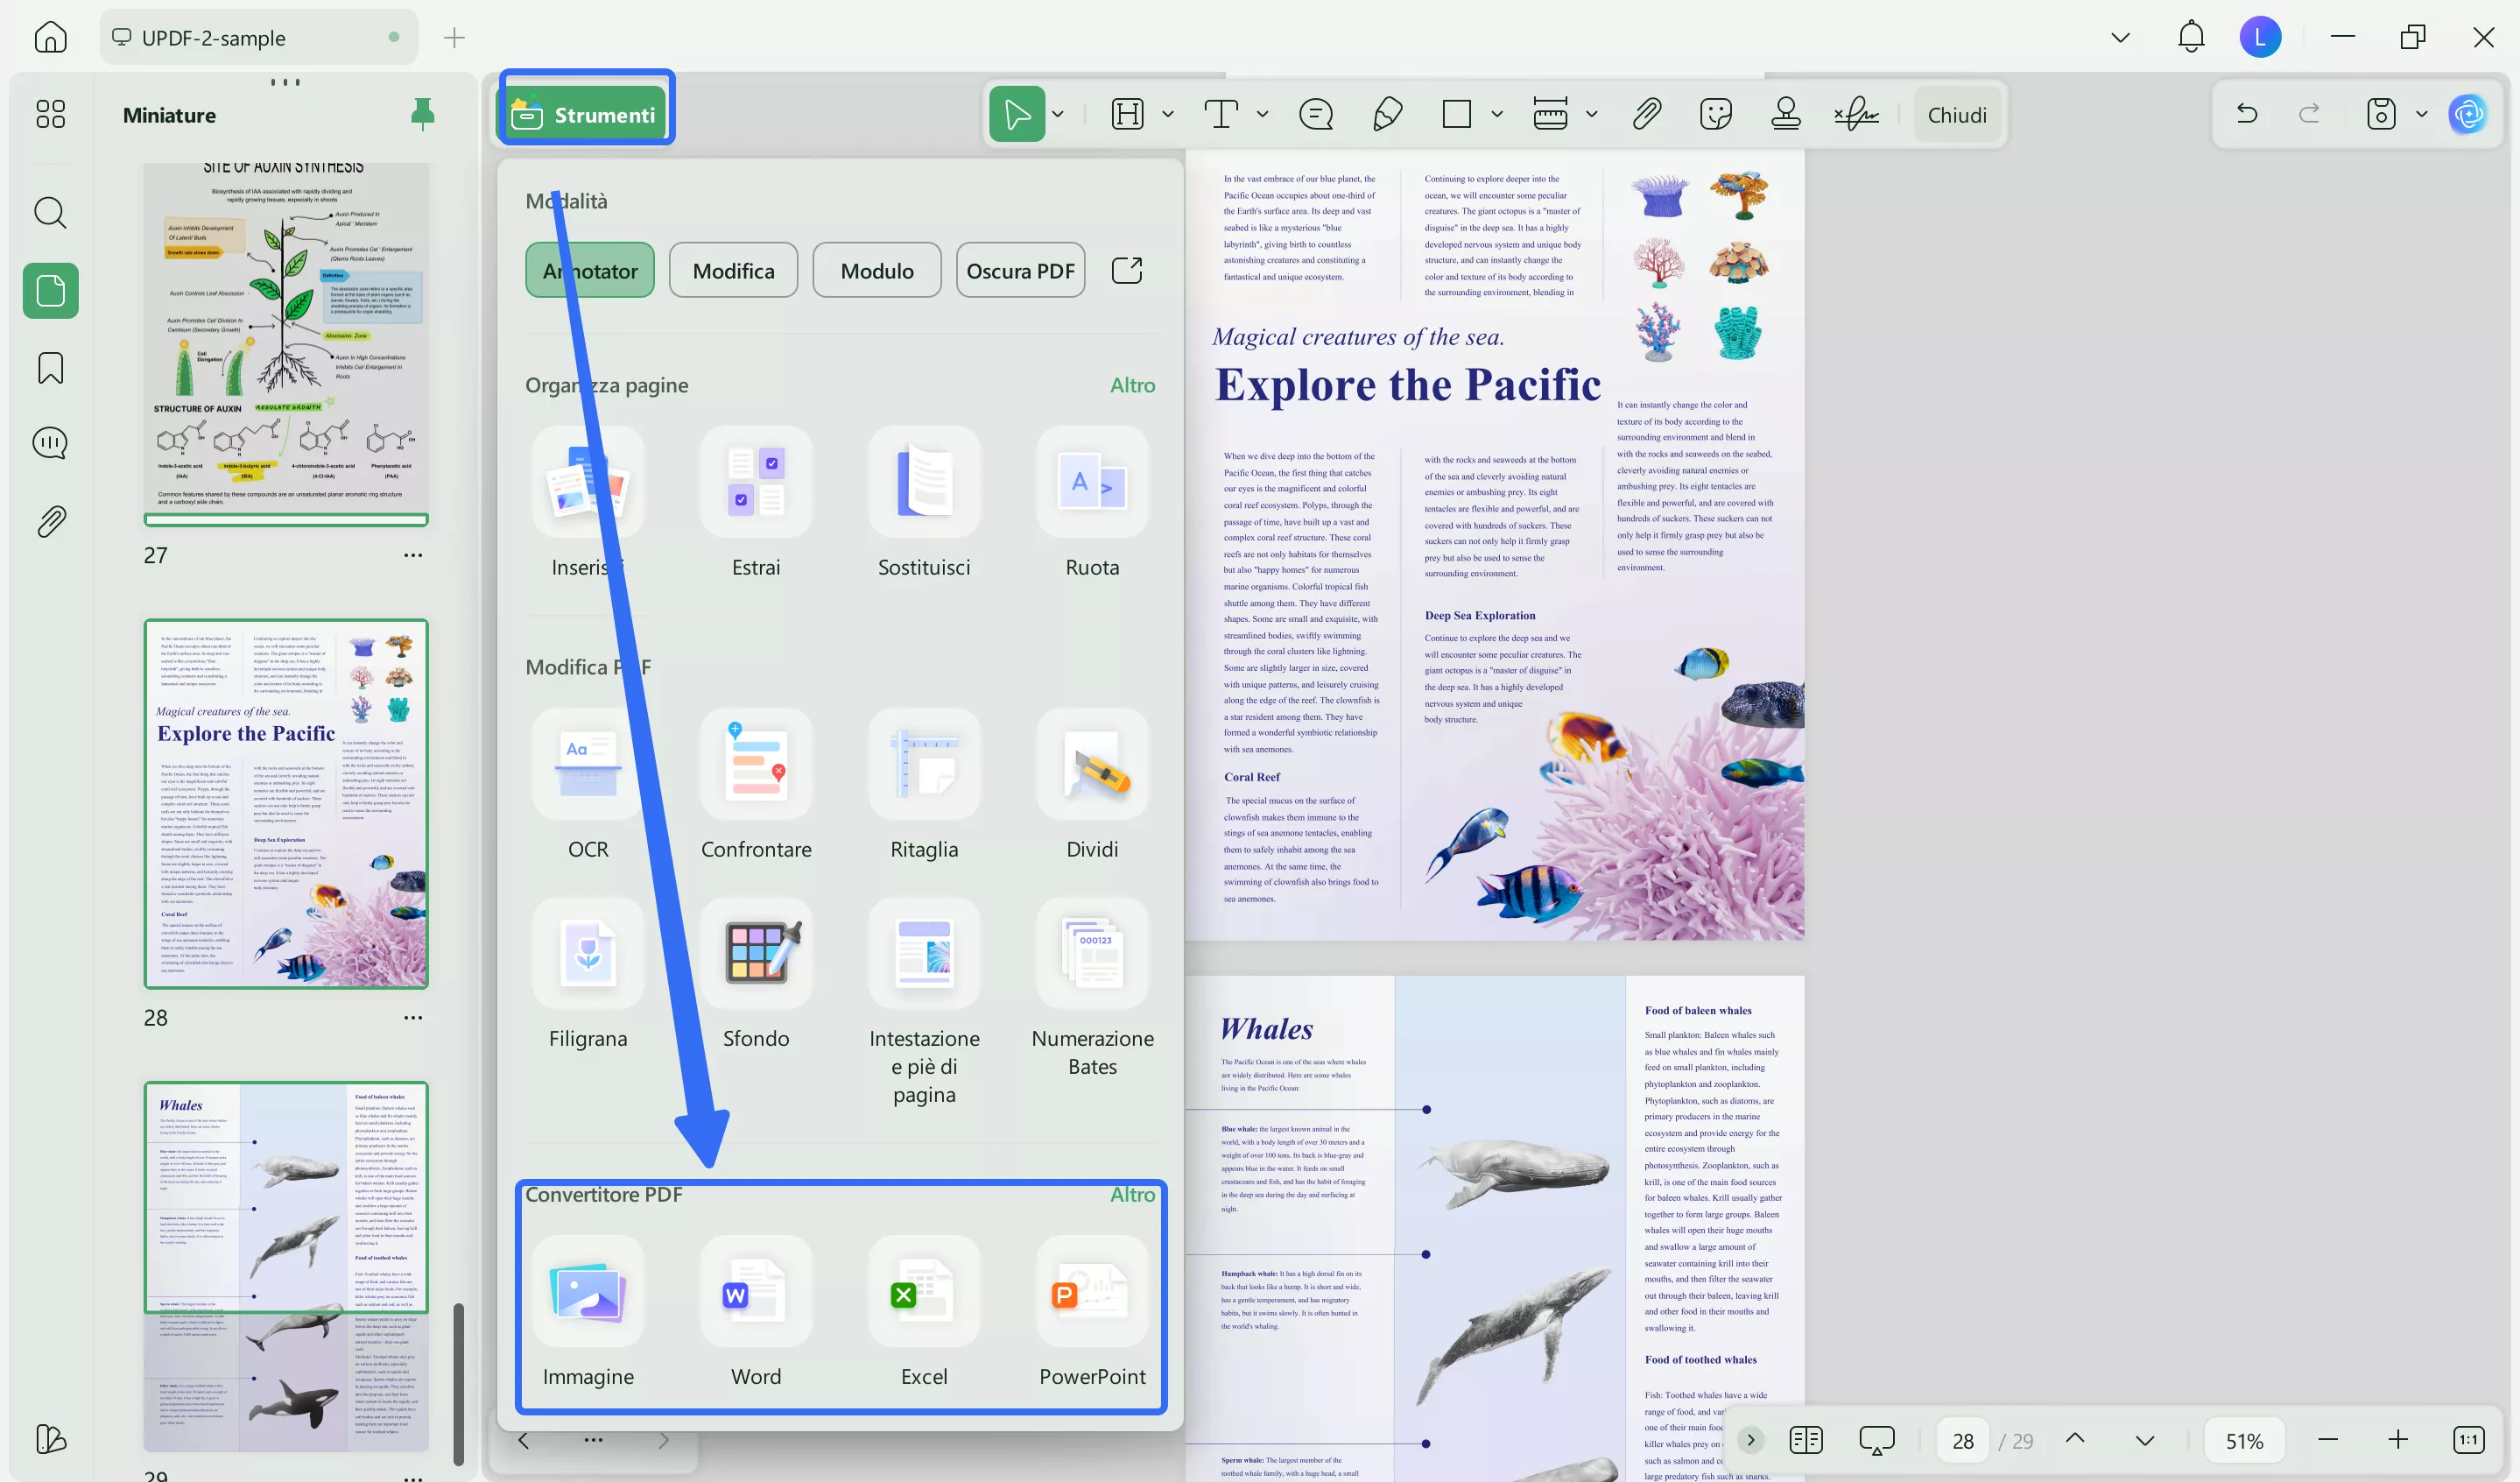
Task: Expand the rectangle shape dropdown arrow
Action: 1497,114
